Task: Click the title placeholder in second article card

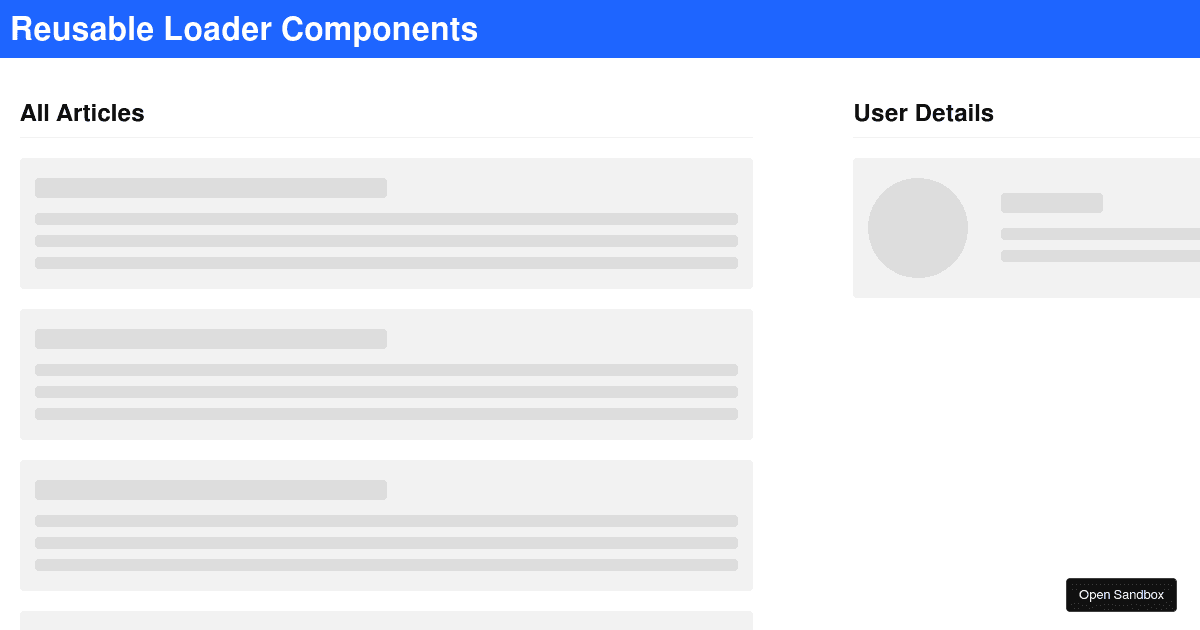Action: [210, 339]
